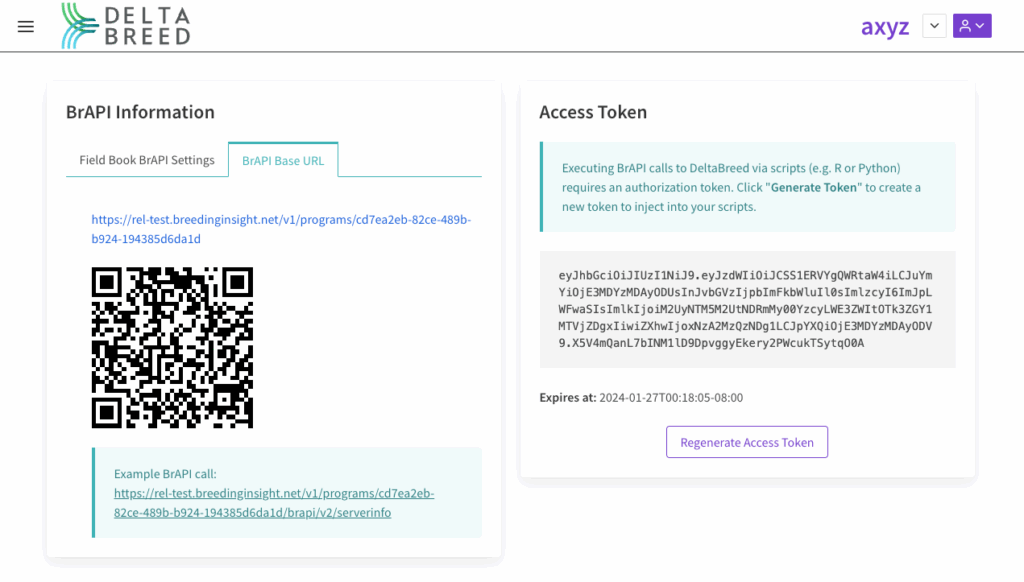Image resolution: width=1024 pixels, height=582 pixels.
Task: Click the Access Token card heading
Action: (593, 112)
